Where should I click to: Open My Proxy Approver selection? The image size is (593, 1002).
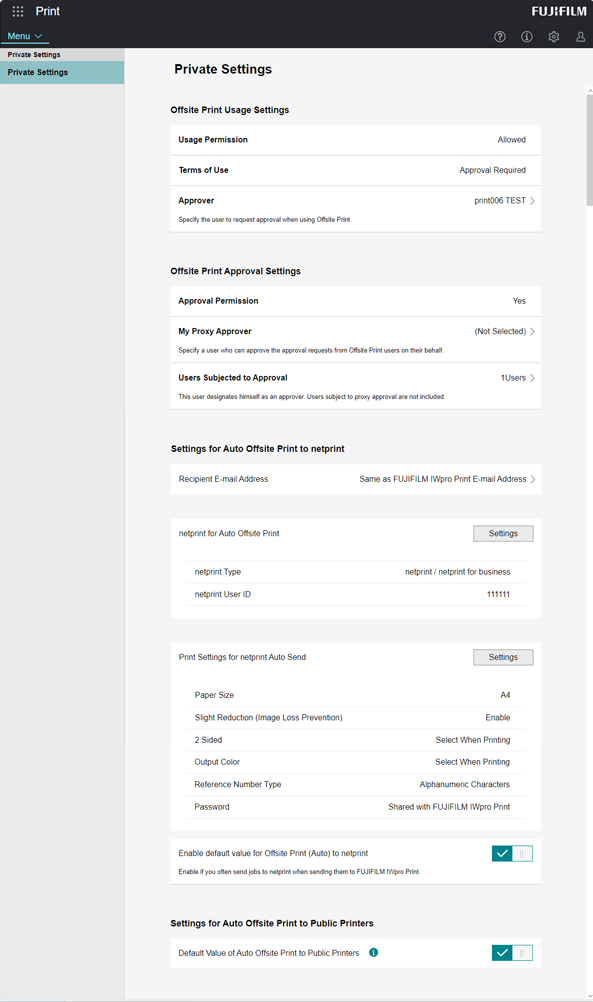[x=355, y=340]
